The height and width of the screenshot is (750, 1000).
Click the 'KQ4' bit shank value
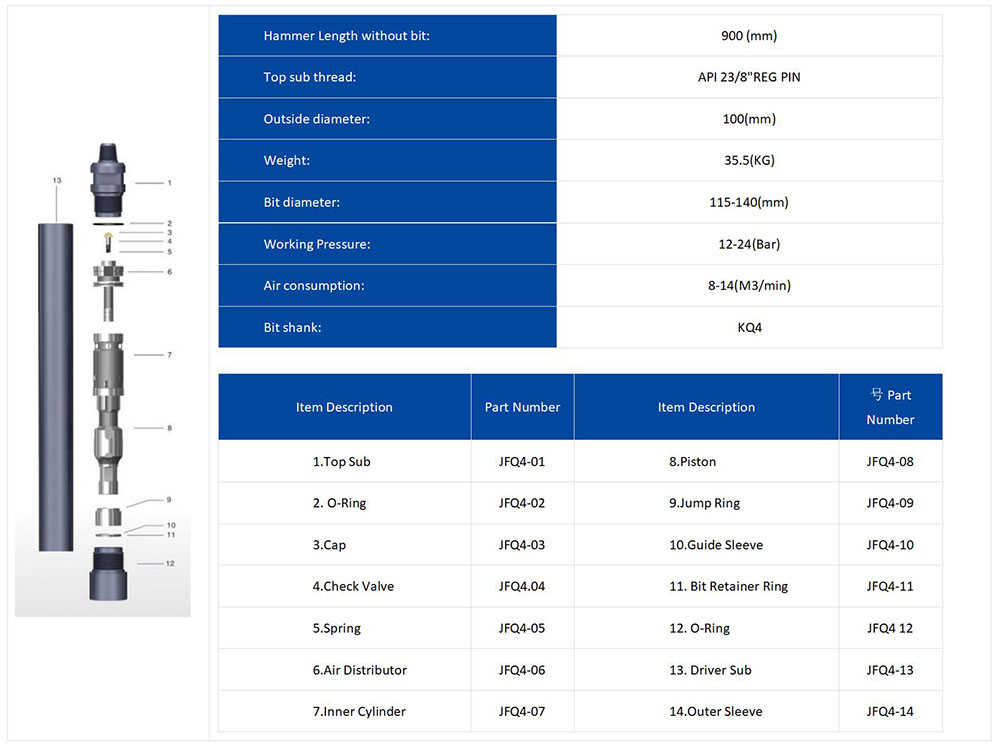pyautogui.click(x=748, y=327)
